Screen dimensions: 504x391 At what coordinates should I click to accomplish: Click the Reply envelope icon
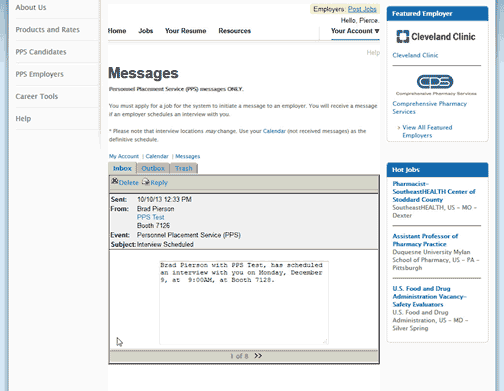pyautogui.click(x=146, y=181)
